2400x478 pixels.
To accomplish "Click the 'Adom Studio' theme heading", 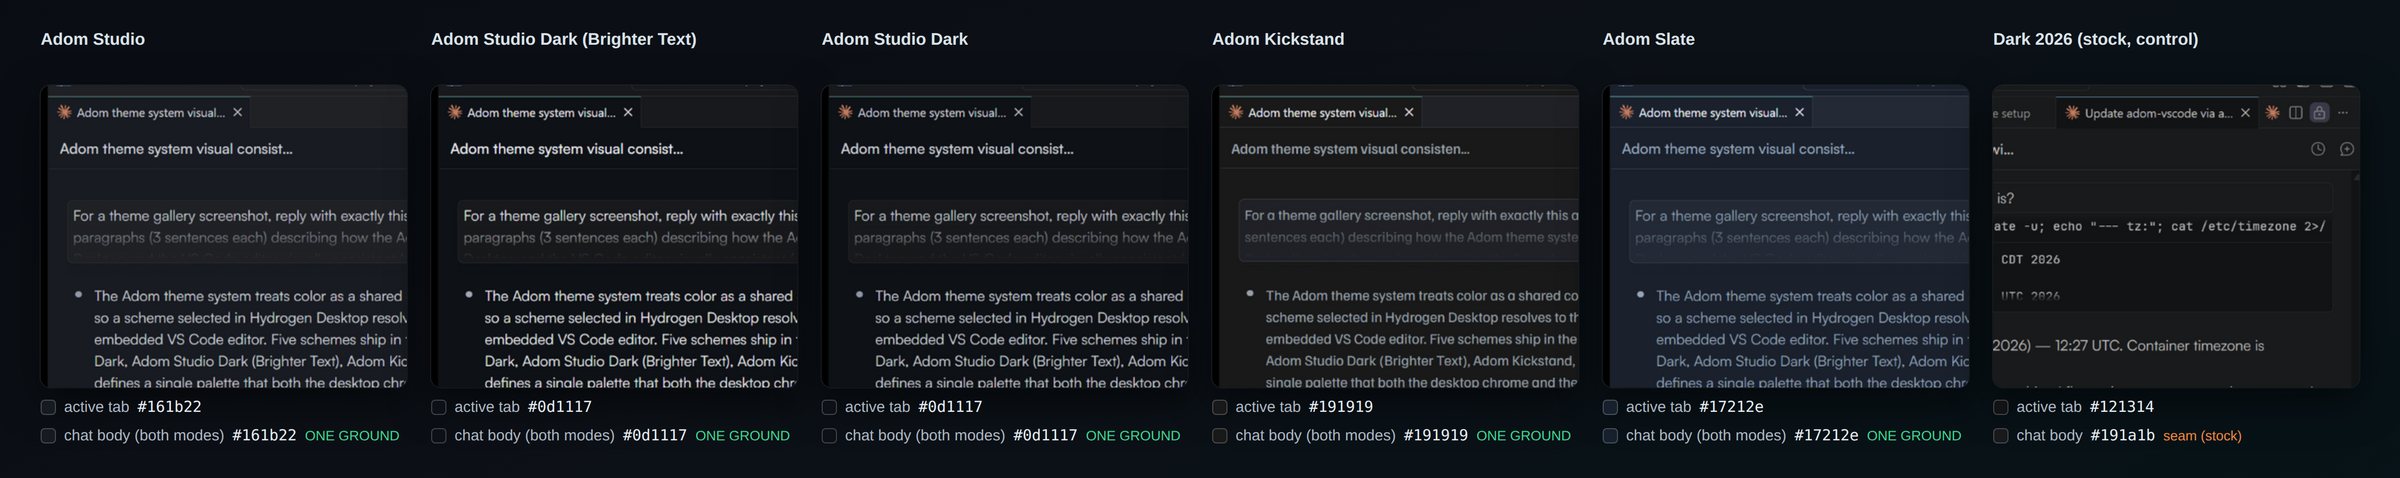I will (x=93, y=39).
